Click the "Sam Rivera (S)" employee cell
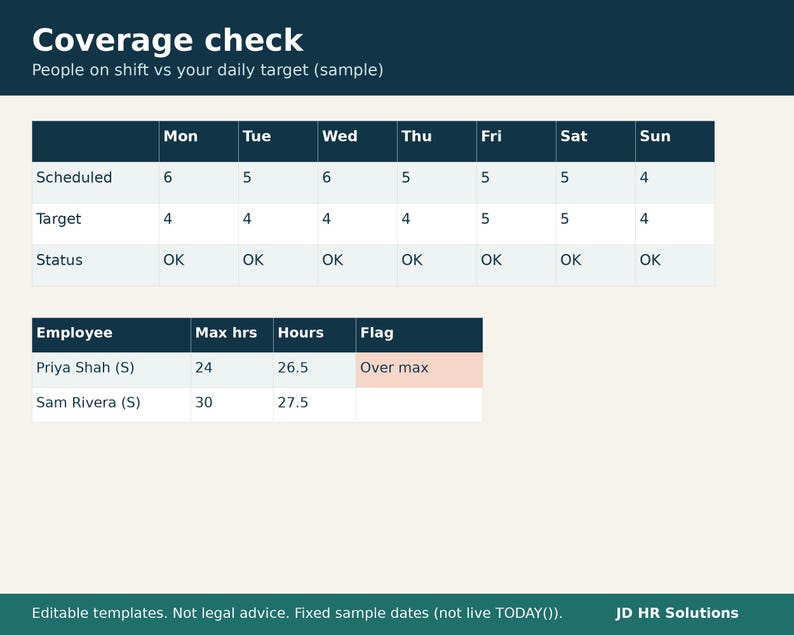 click(111, 405)
